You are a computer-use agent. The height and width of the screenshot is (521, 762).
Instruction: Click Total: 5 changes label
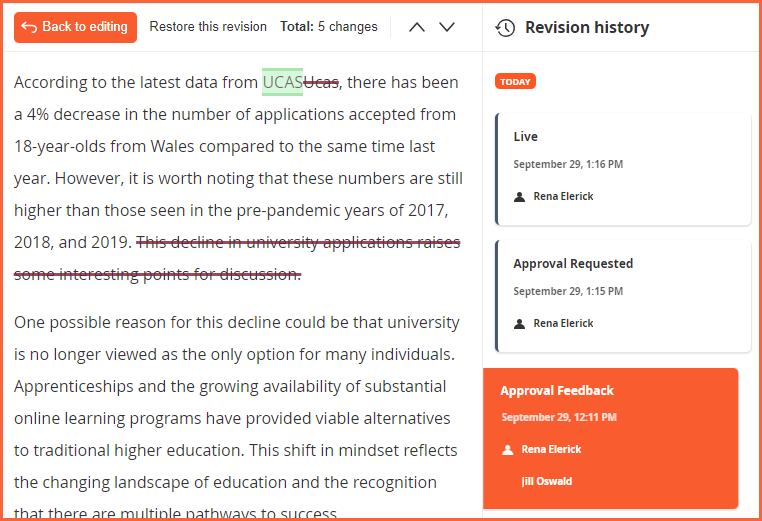pos(329,27)
